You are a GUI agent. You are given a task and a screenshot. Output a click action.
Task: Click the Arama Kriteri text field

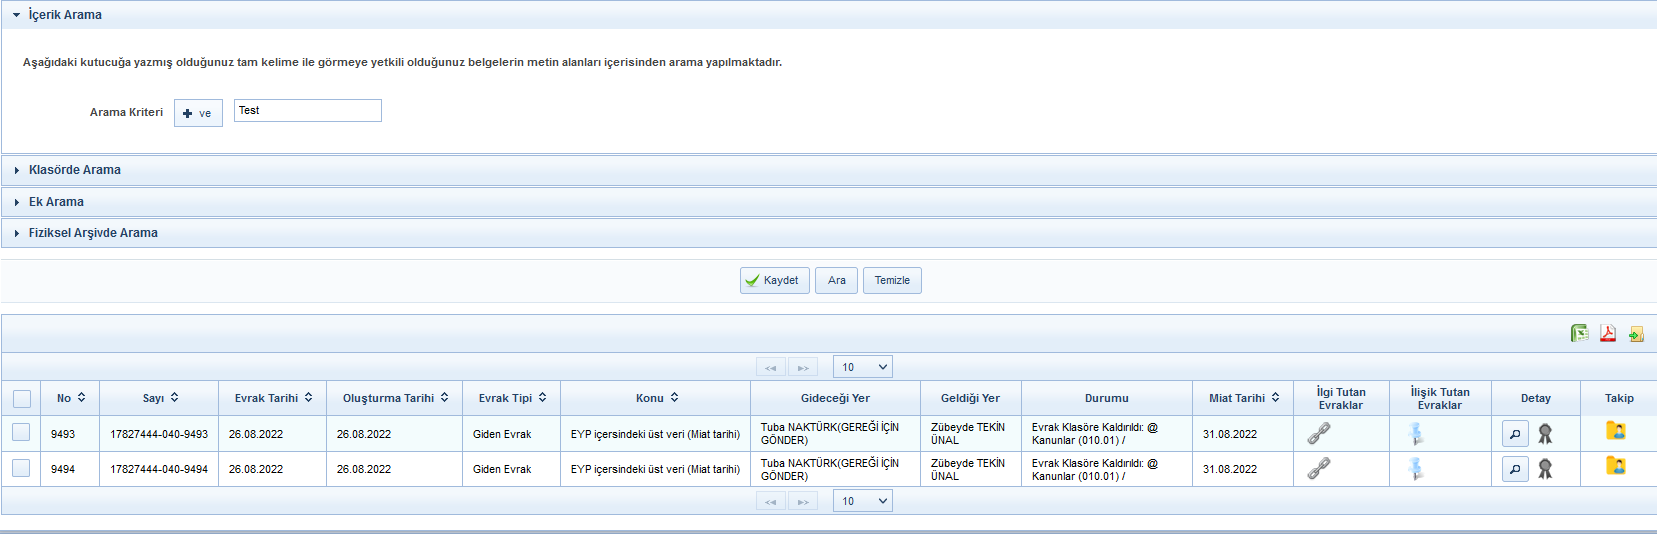click(307, 111)
